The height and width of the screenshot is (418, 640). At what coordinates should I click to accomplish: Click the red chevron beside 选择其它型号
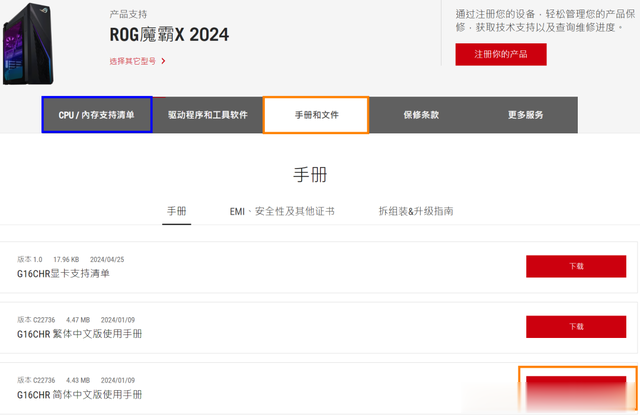[163, 61]
